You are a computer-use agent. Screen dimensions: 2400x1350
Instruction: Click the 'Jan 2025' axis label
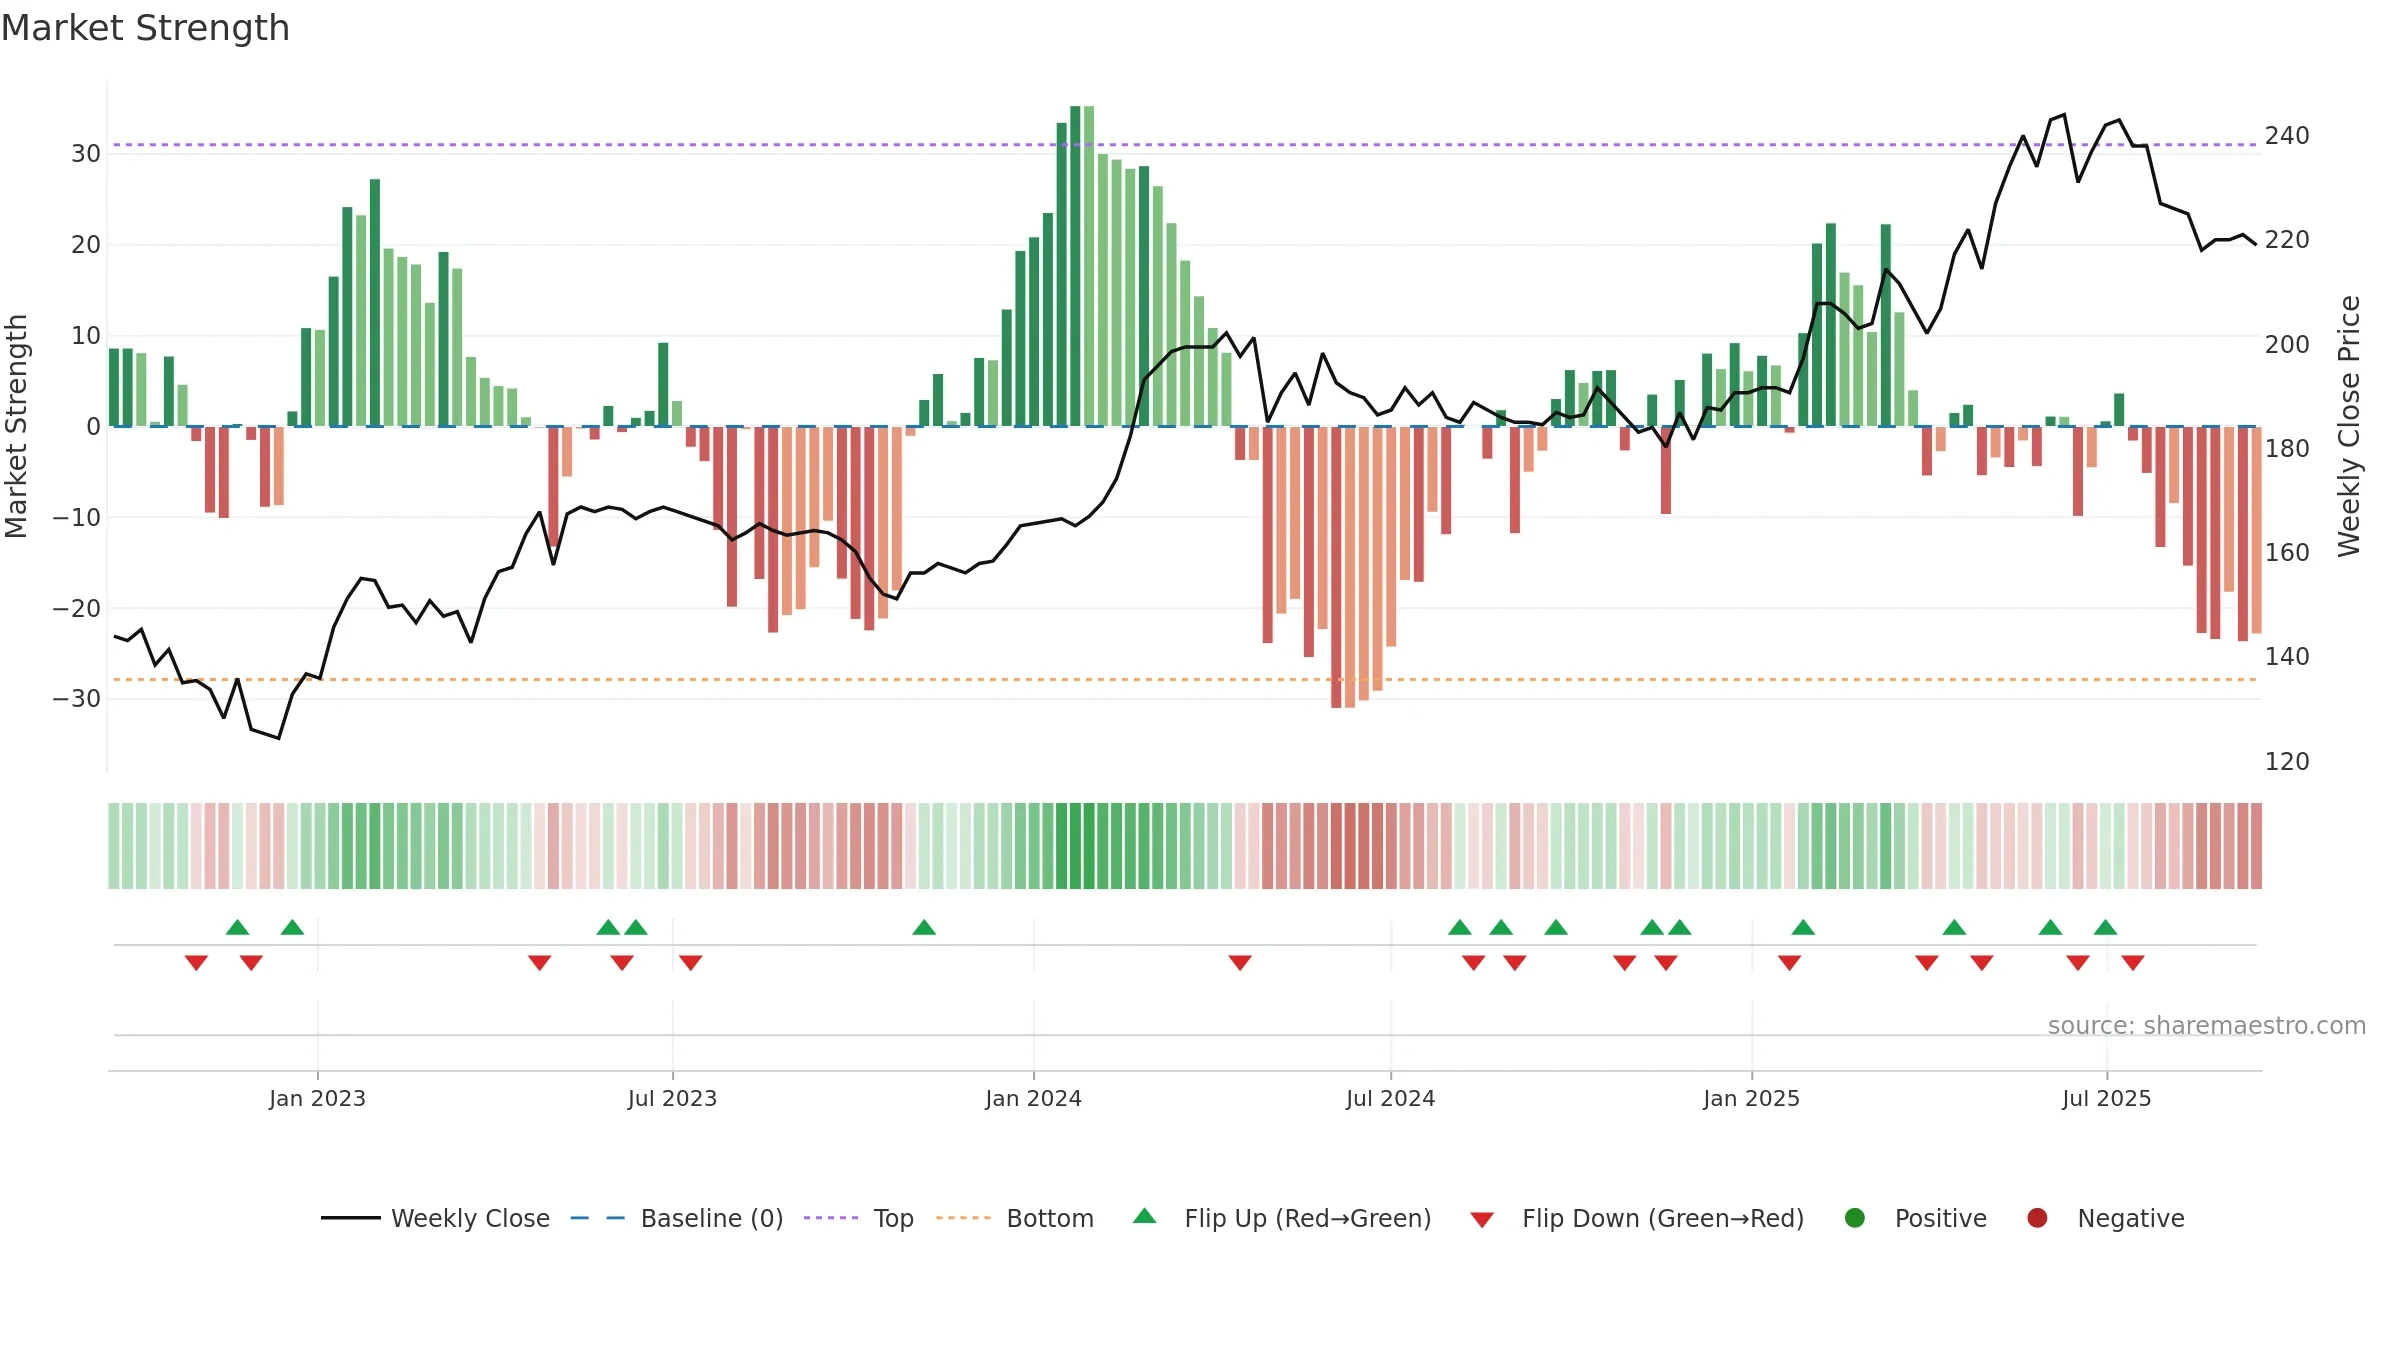[1751, 1098]
